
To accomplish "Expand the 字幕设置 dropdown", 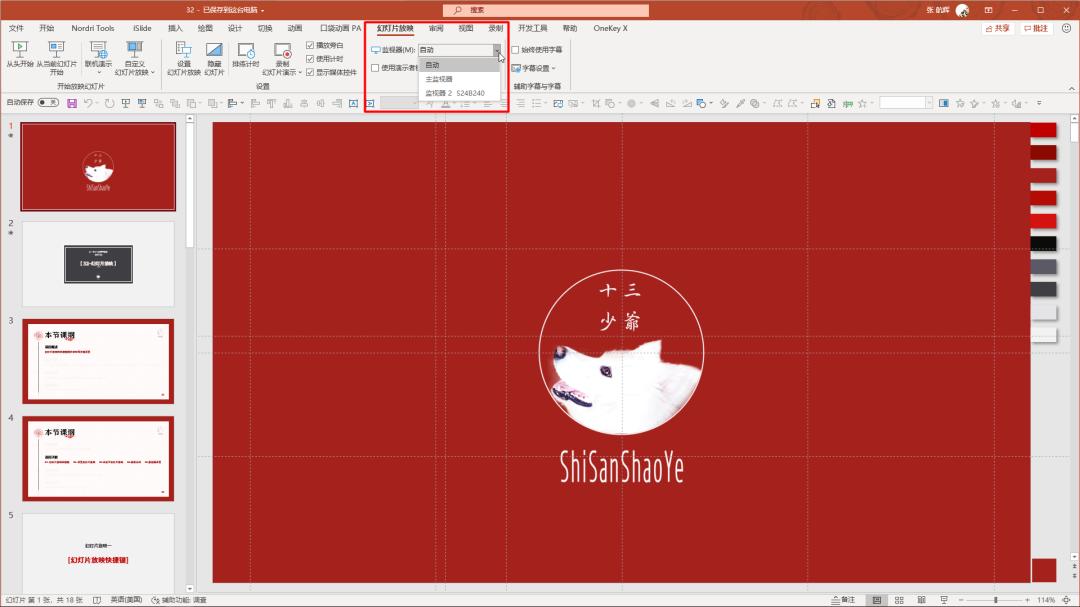I will point(534,69).
